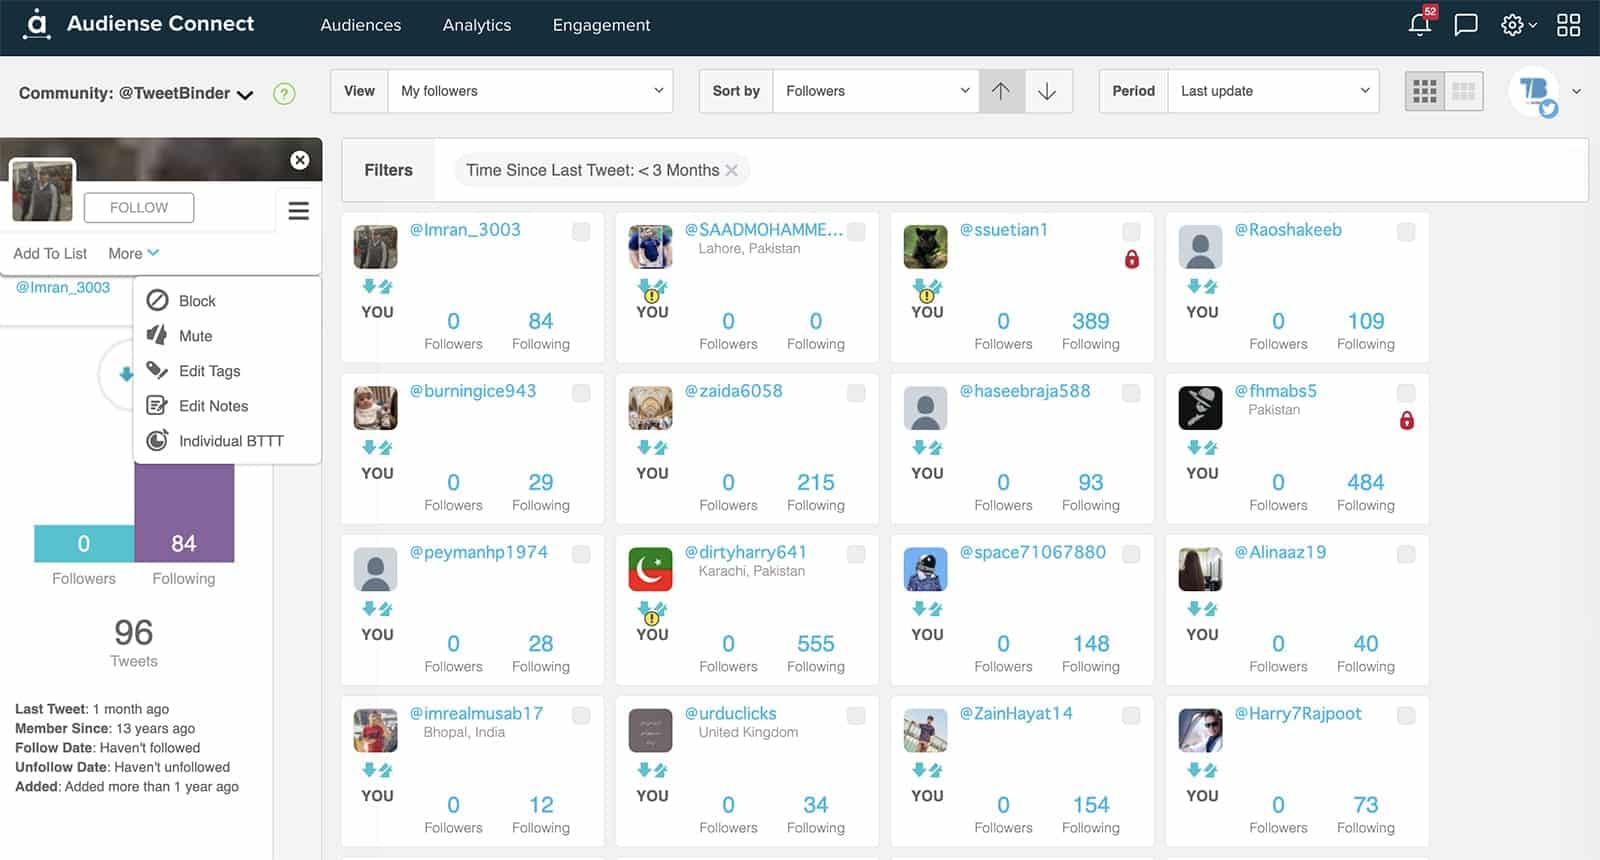The width and height of the screenshot is (1600, 860).
Task: Click the FOLLOW button
Action: [139, 208]
